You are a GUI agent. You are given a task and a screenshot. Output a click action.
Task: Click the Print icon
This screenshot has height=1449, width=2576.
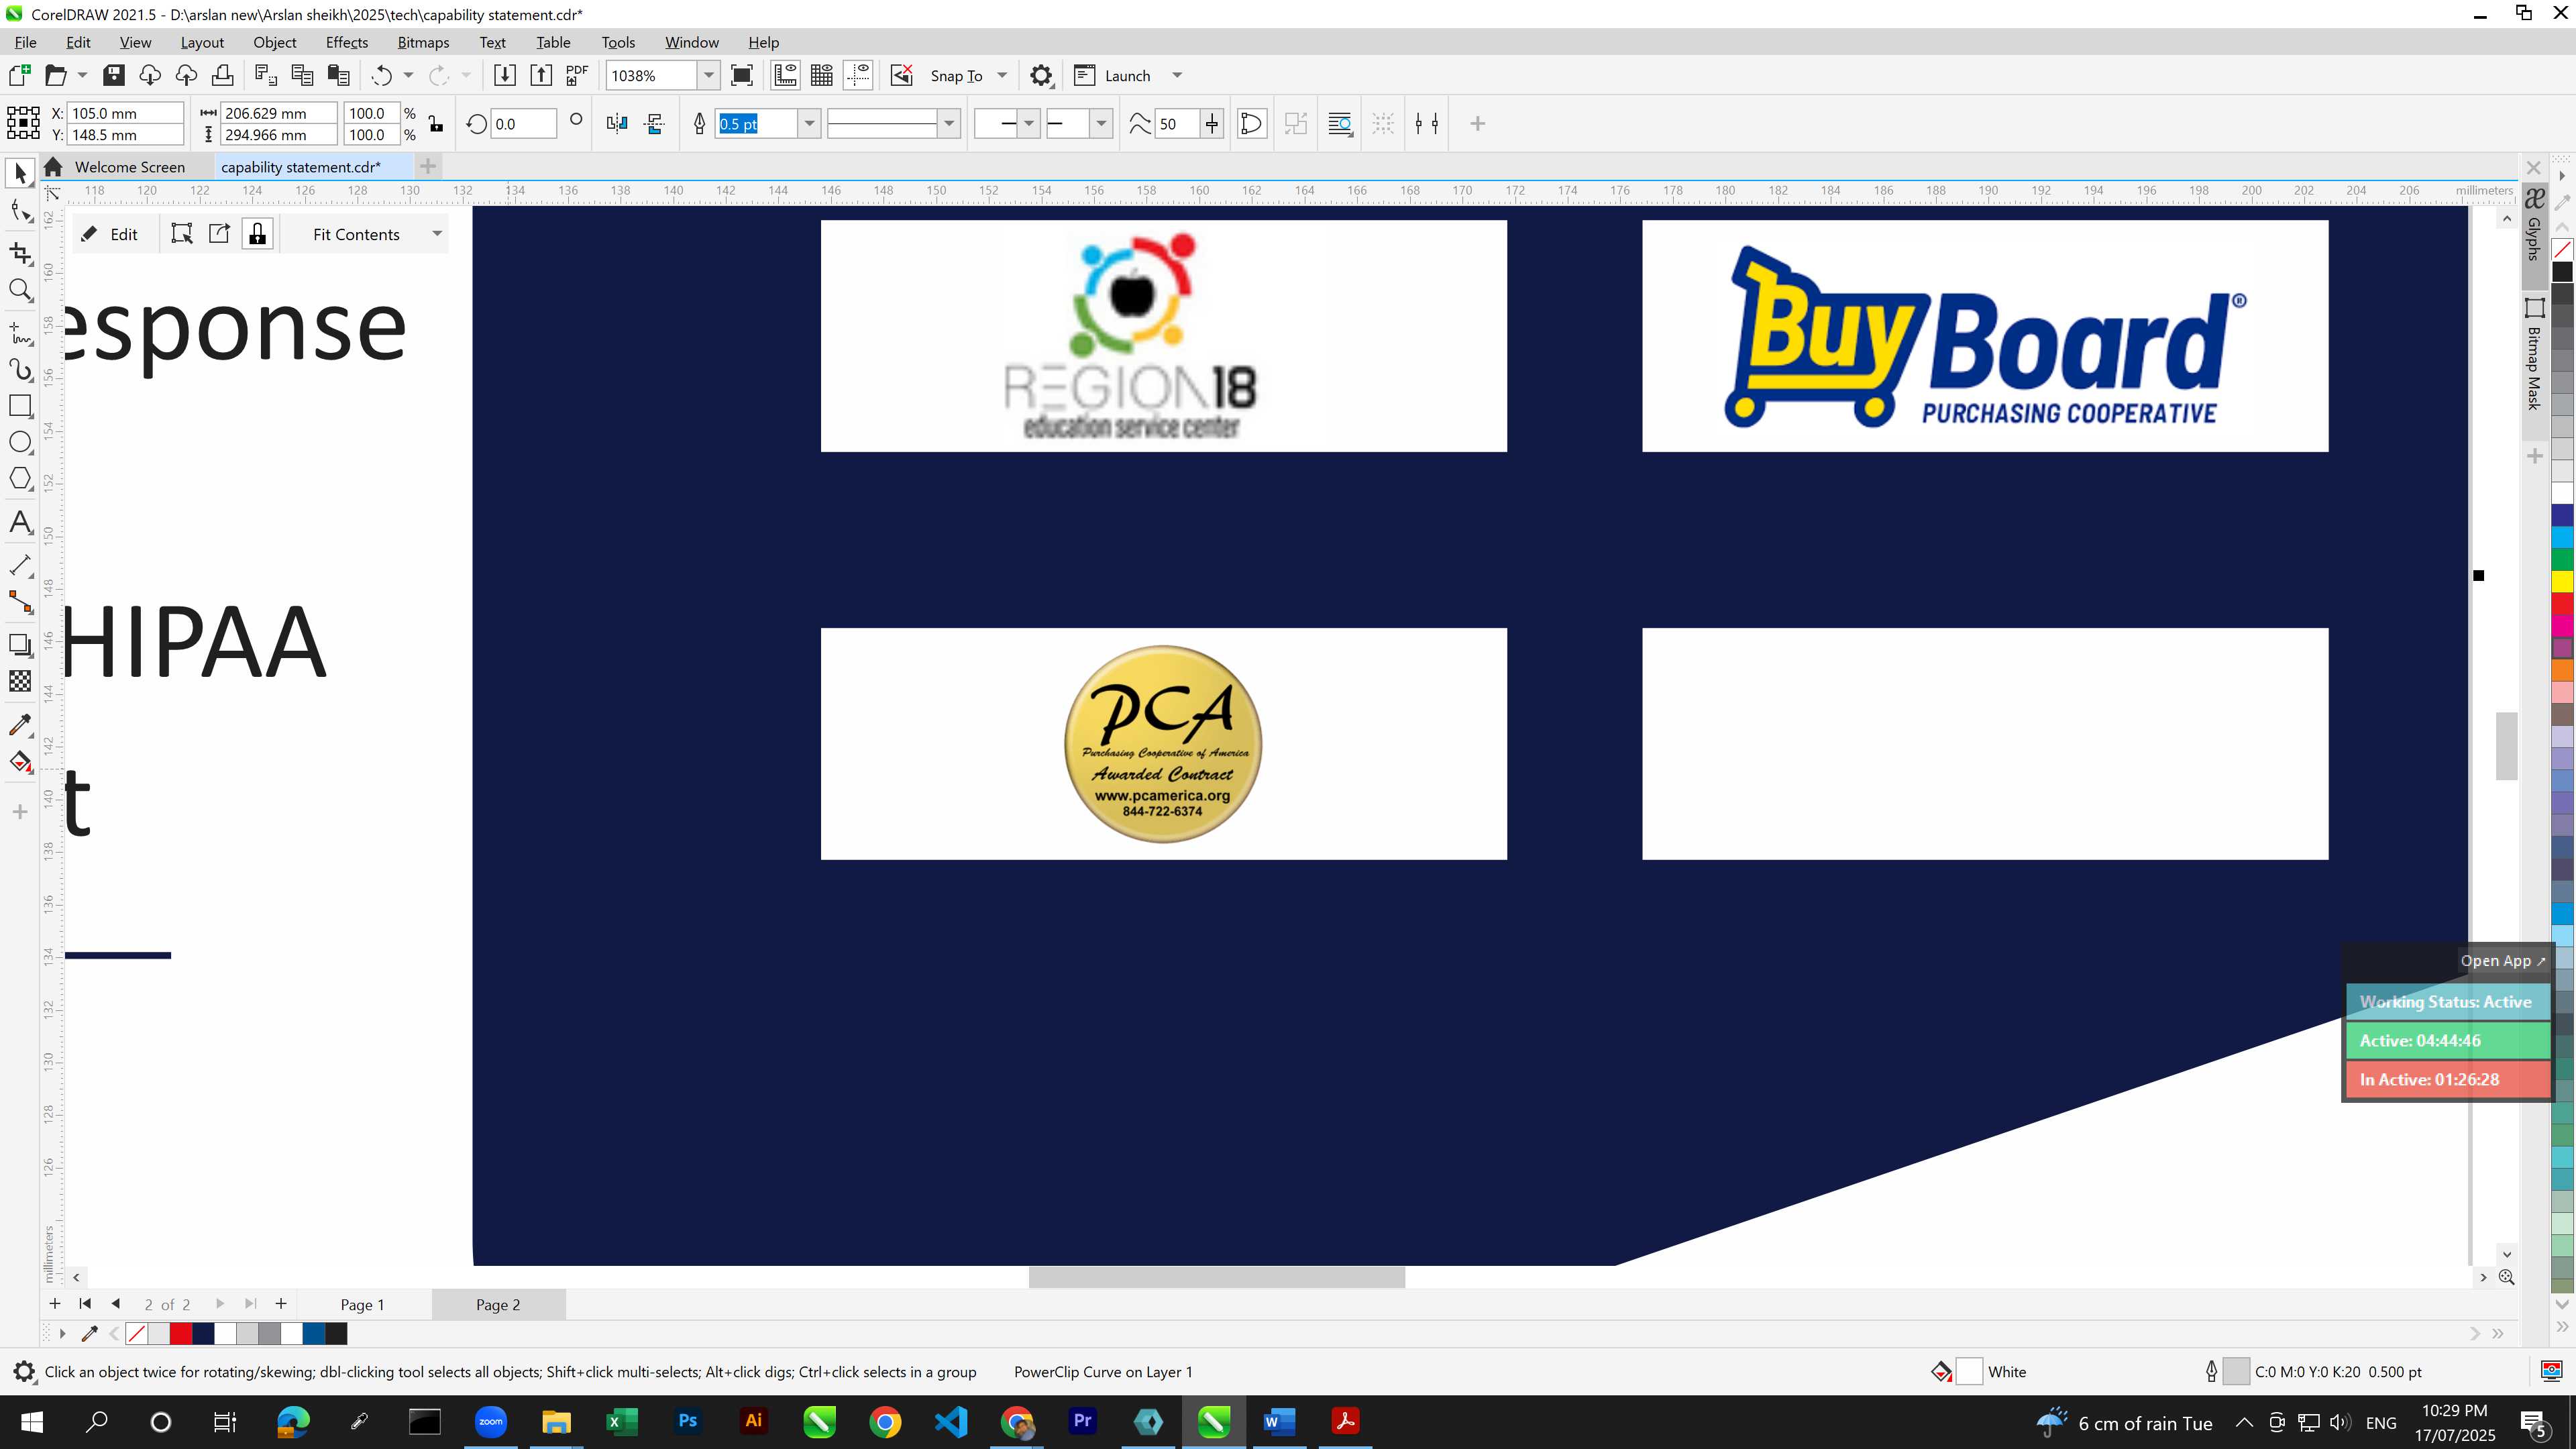222,75
